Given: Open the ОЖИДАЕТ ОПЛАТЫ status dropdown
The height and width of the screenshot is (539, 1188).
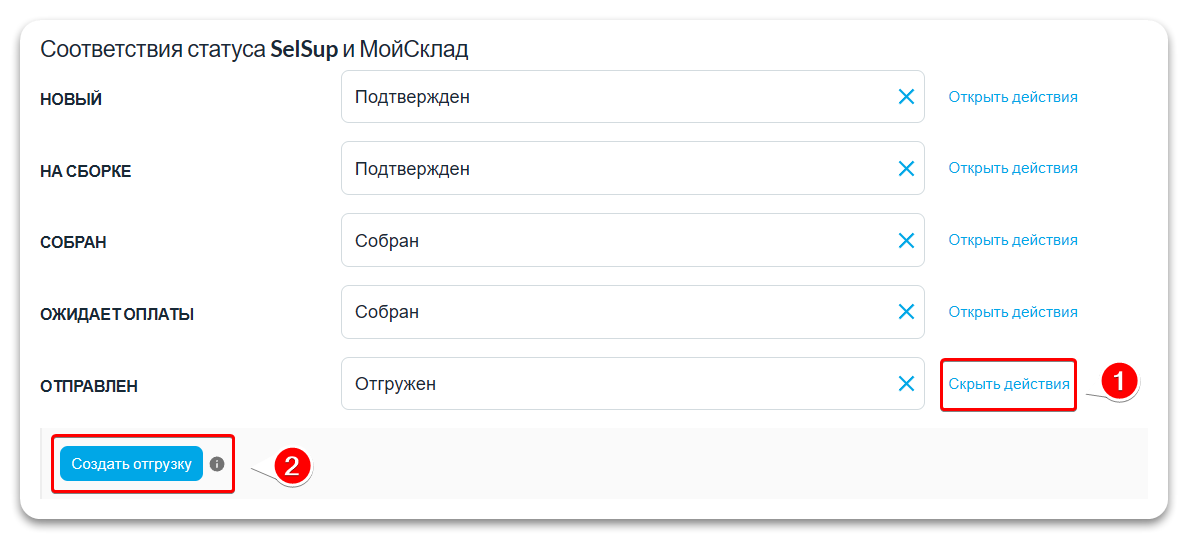Looking at the screenshot, I should coord(615,312).
